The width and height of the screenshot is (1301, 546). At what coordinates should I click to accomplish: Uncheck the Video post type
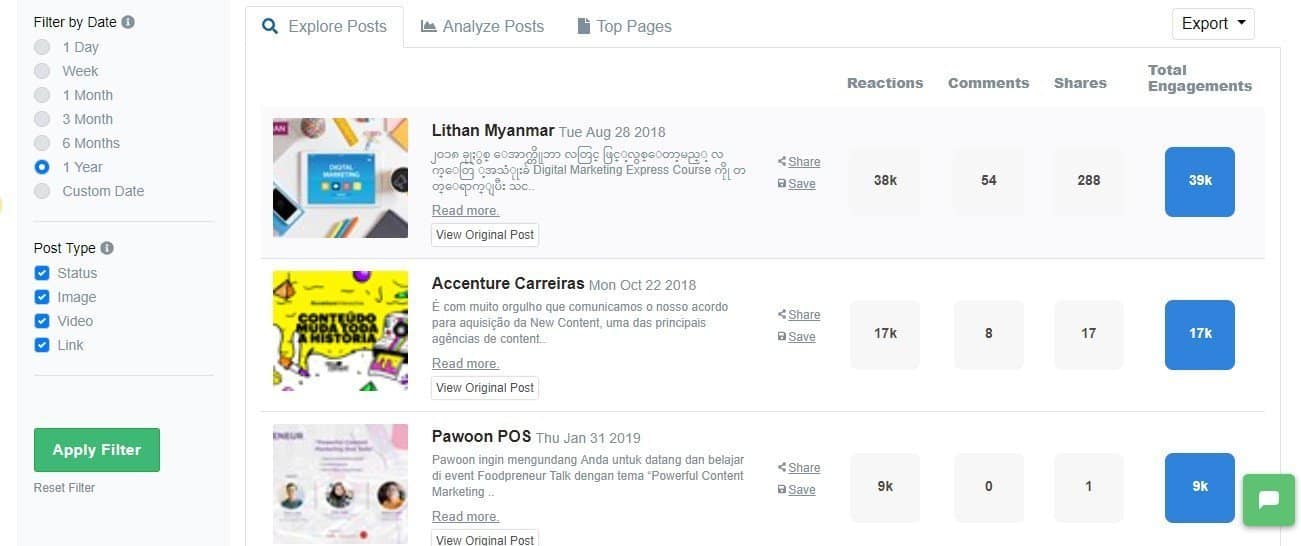click(x=42, y=321)
